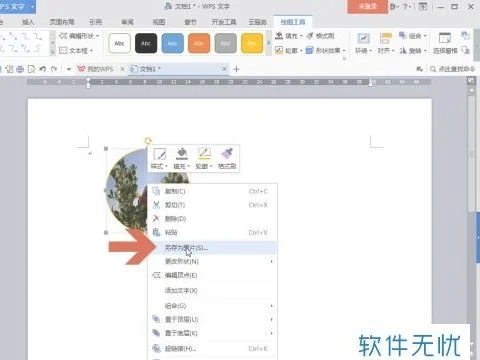Image resolution: width=480 pixels, height=360 pixels.
Task: Click Format Painter brush in mini toolbar
Action: coord(227,154)
